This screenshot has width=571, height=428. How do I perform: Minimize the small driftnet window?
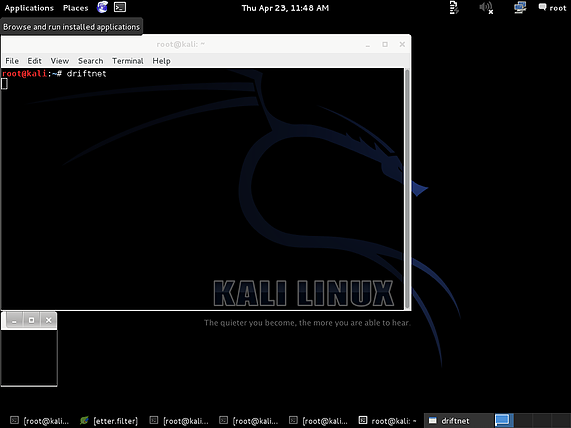tap(14, 320)
